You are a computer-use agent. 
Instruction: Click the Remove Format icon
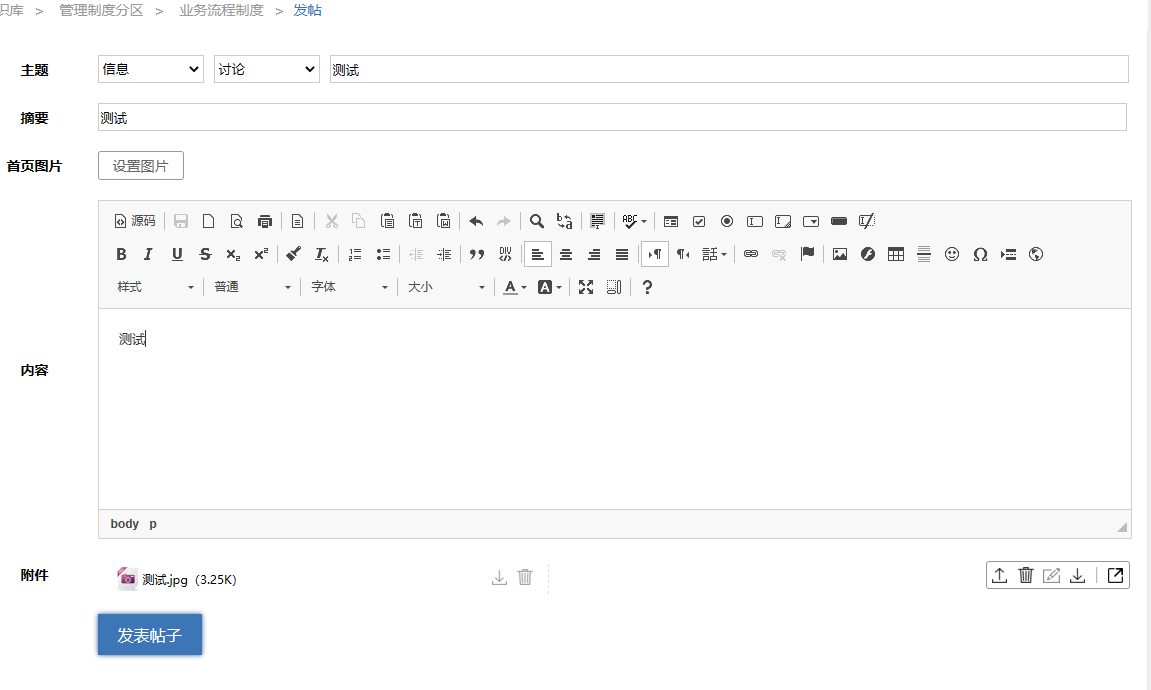322,254
